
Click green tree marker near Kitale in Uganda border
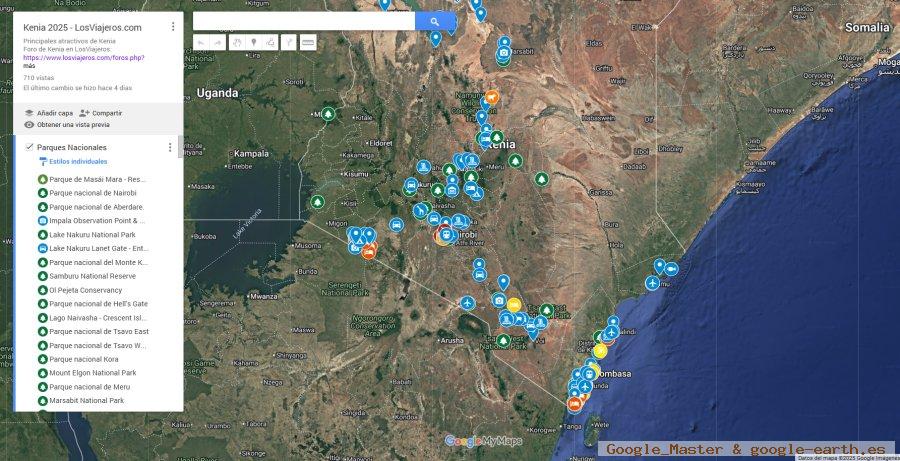(328, 114)
